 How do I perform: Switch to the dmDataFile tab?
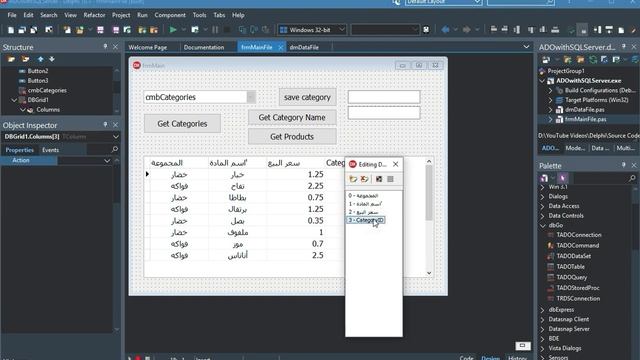[x=304, y=47]
